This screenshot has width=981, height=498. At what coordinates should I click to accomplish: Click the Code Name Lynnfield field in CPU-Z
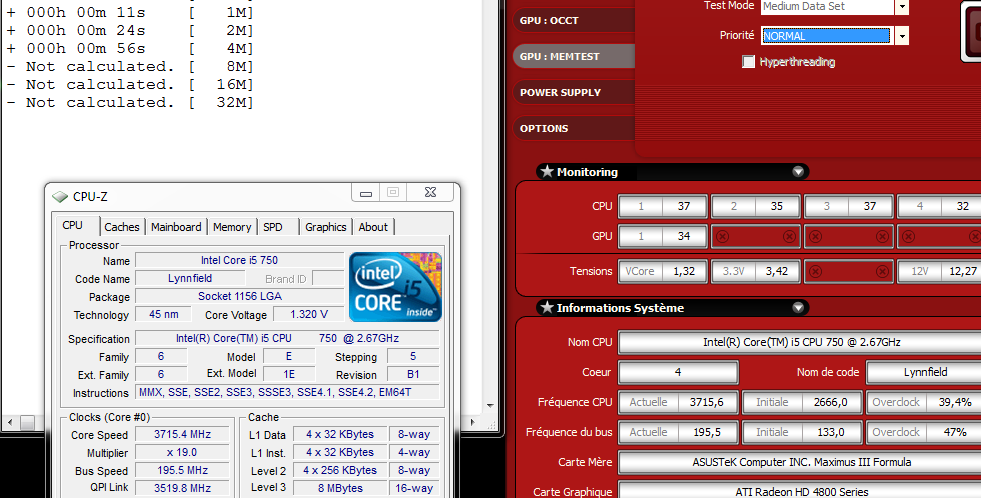[x=190, y=278]
